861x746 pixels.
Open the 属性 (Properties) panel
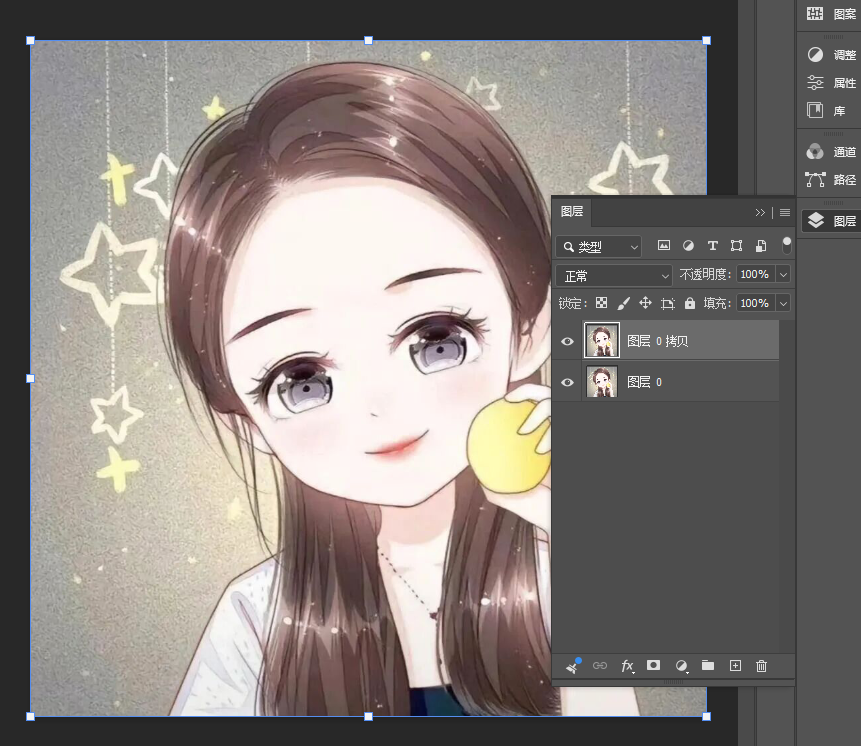pos(831,82)
